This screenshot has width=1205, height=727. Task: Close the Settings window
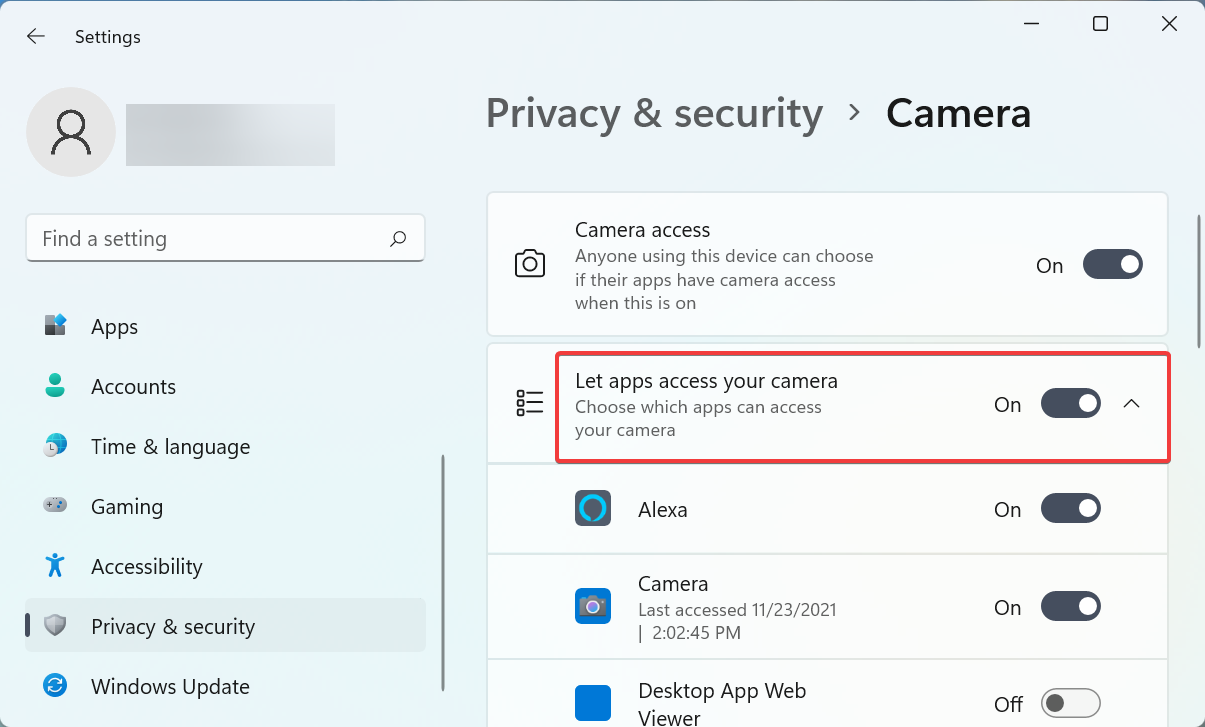(1169, 24)
